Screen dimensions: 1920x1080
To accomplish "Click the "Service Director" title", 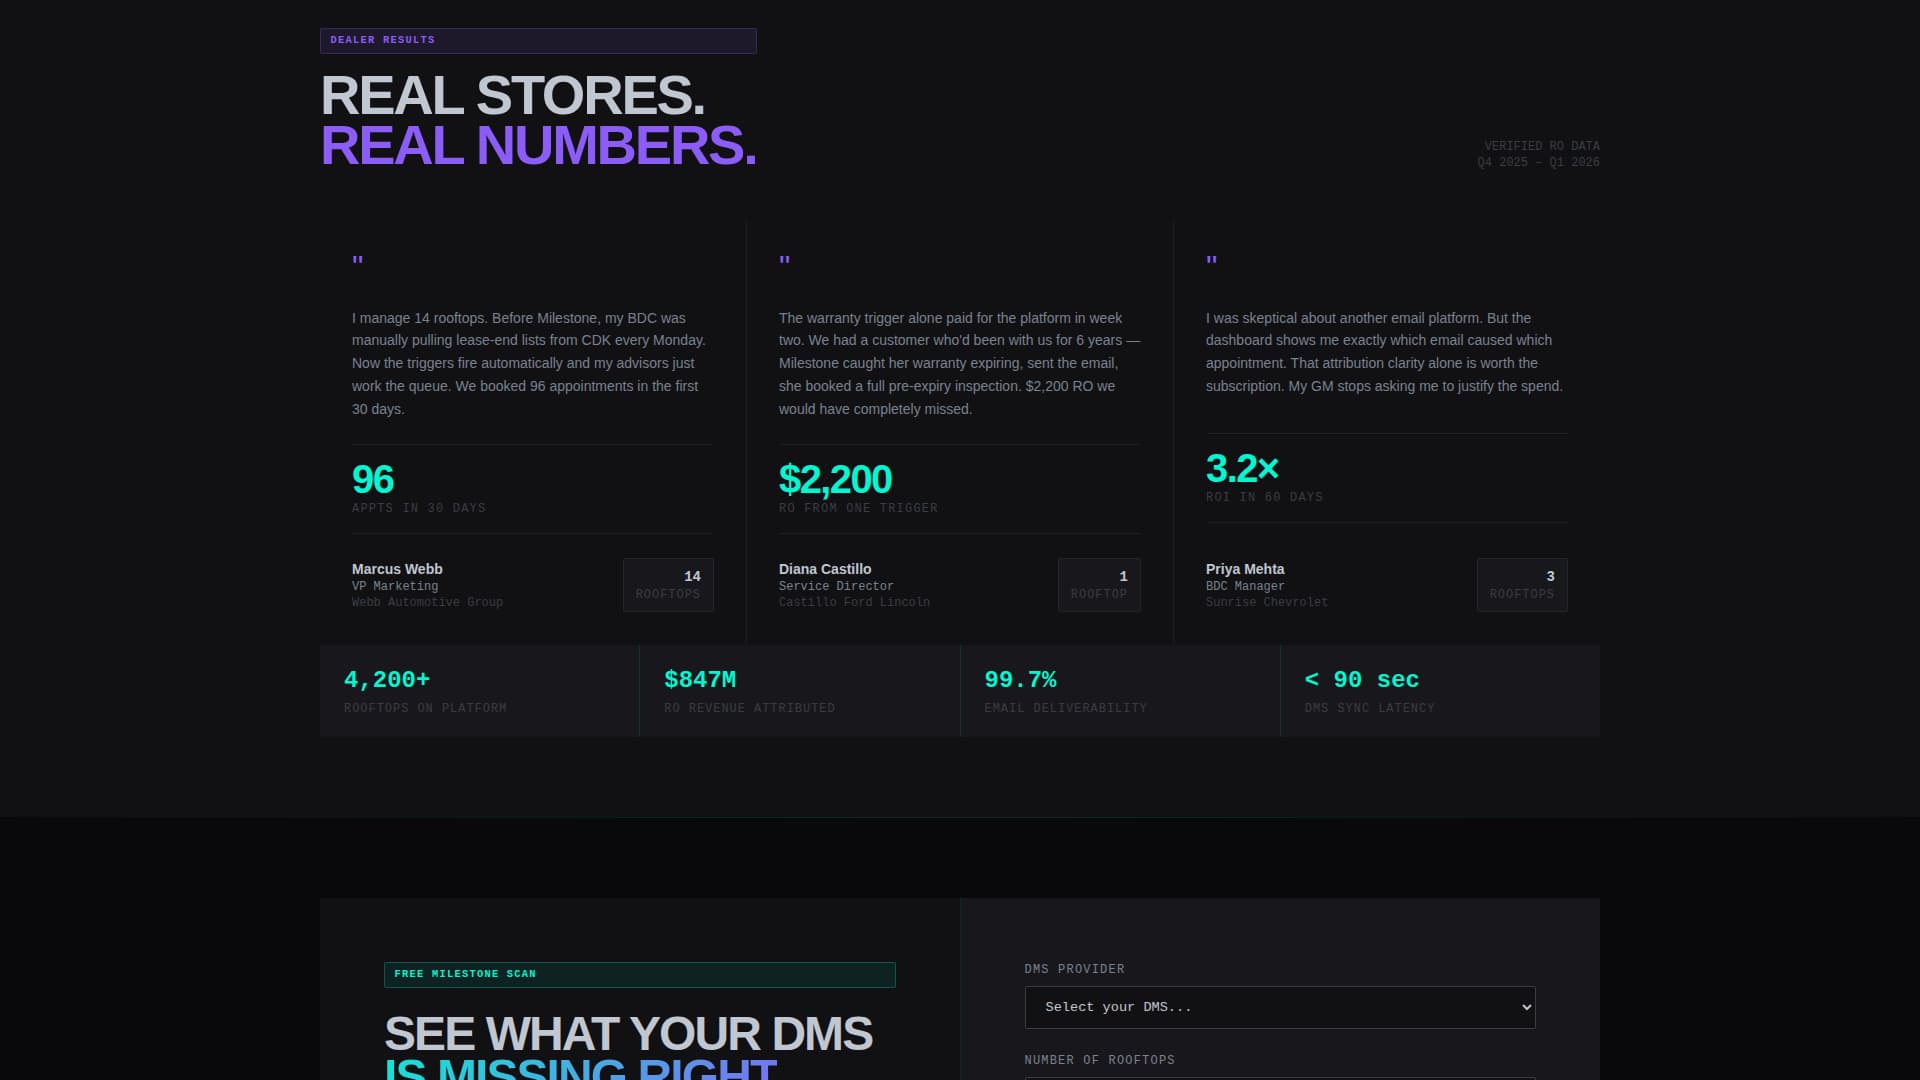I will click(836, 587).
